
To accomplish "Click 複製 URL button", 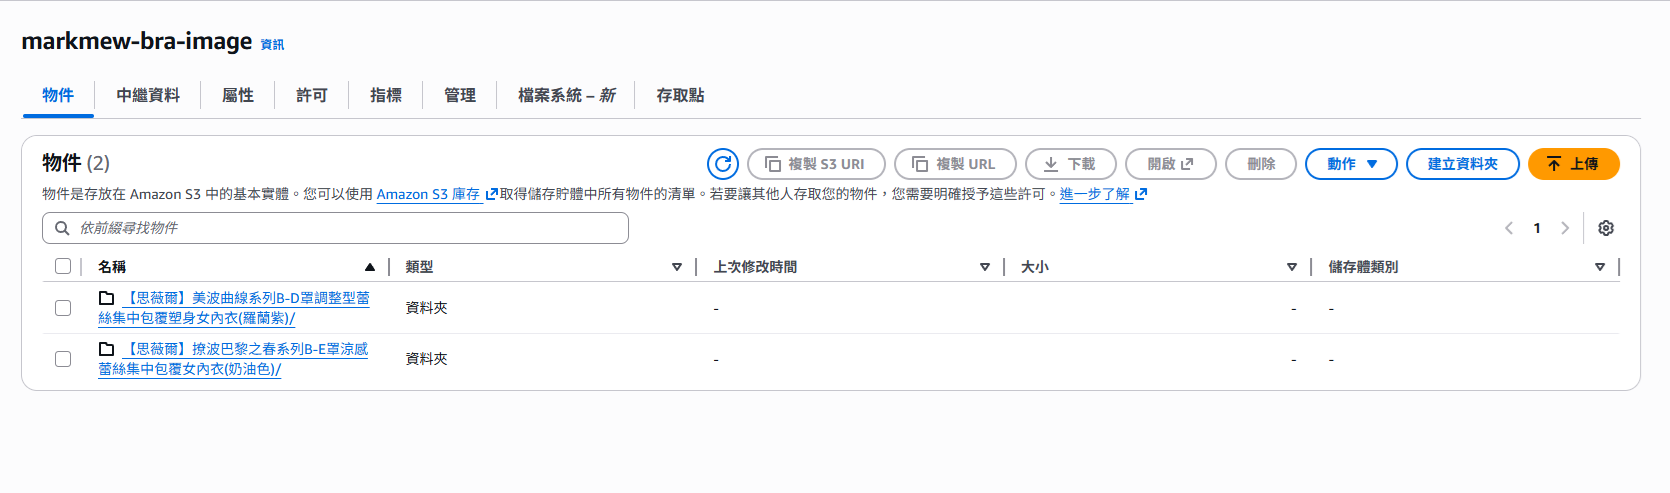I will [955, 164].
